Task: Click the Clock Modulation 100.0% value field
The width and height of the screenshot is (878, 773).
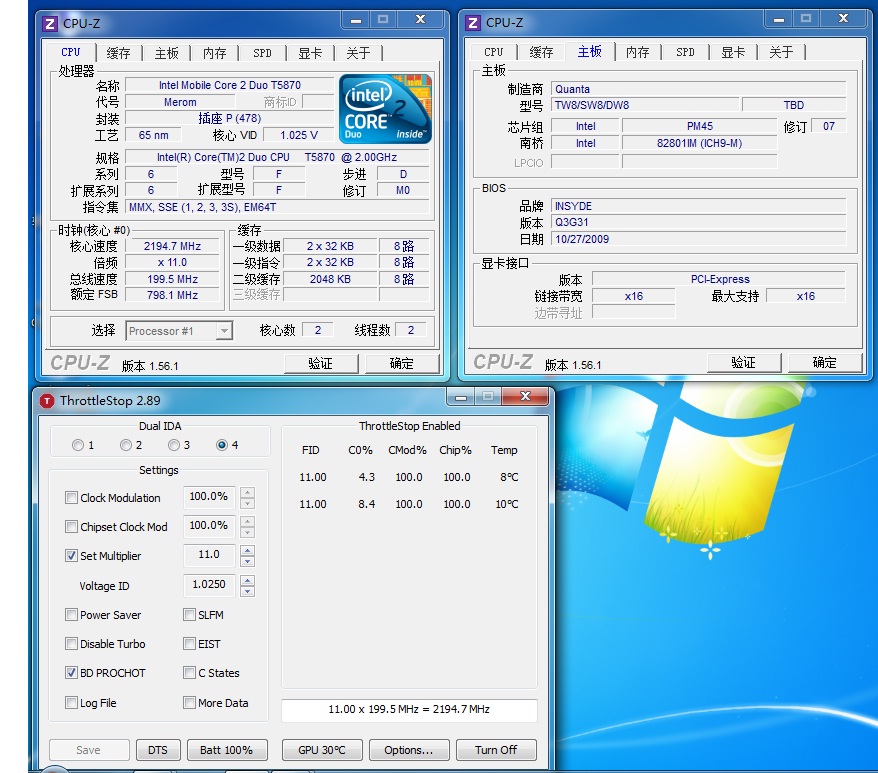Action: coord(209,497)
